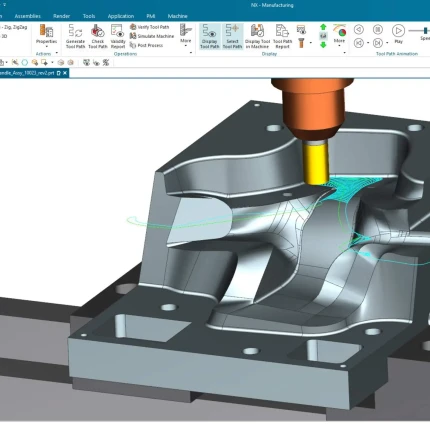The height and width of the screenshot is (430, 430).
Task: Click middle icon in right toolbar trio
Action: point(96,62)
